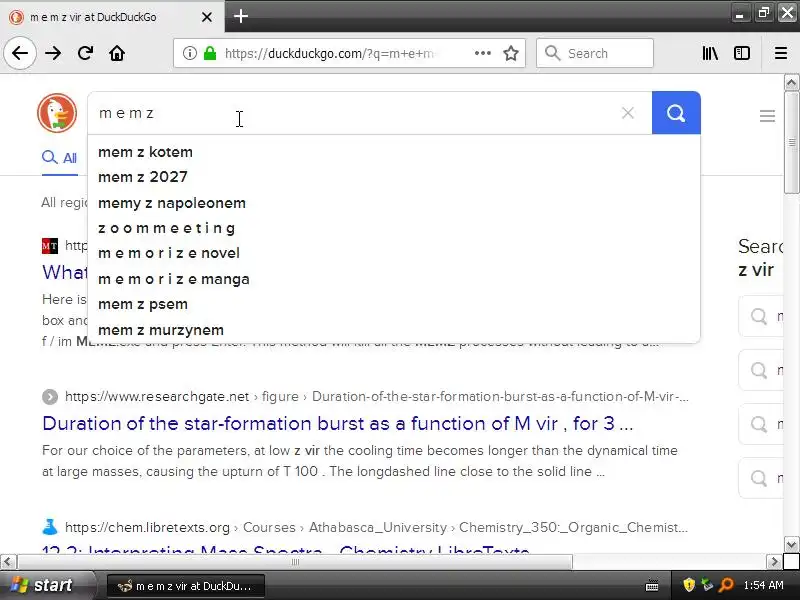
Task: Click the DuckDuckGo duck logo
Action: [x=57, y=113]
